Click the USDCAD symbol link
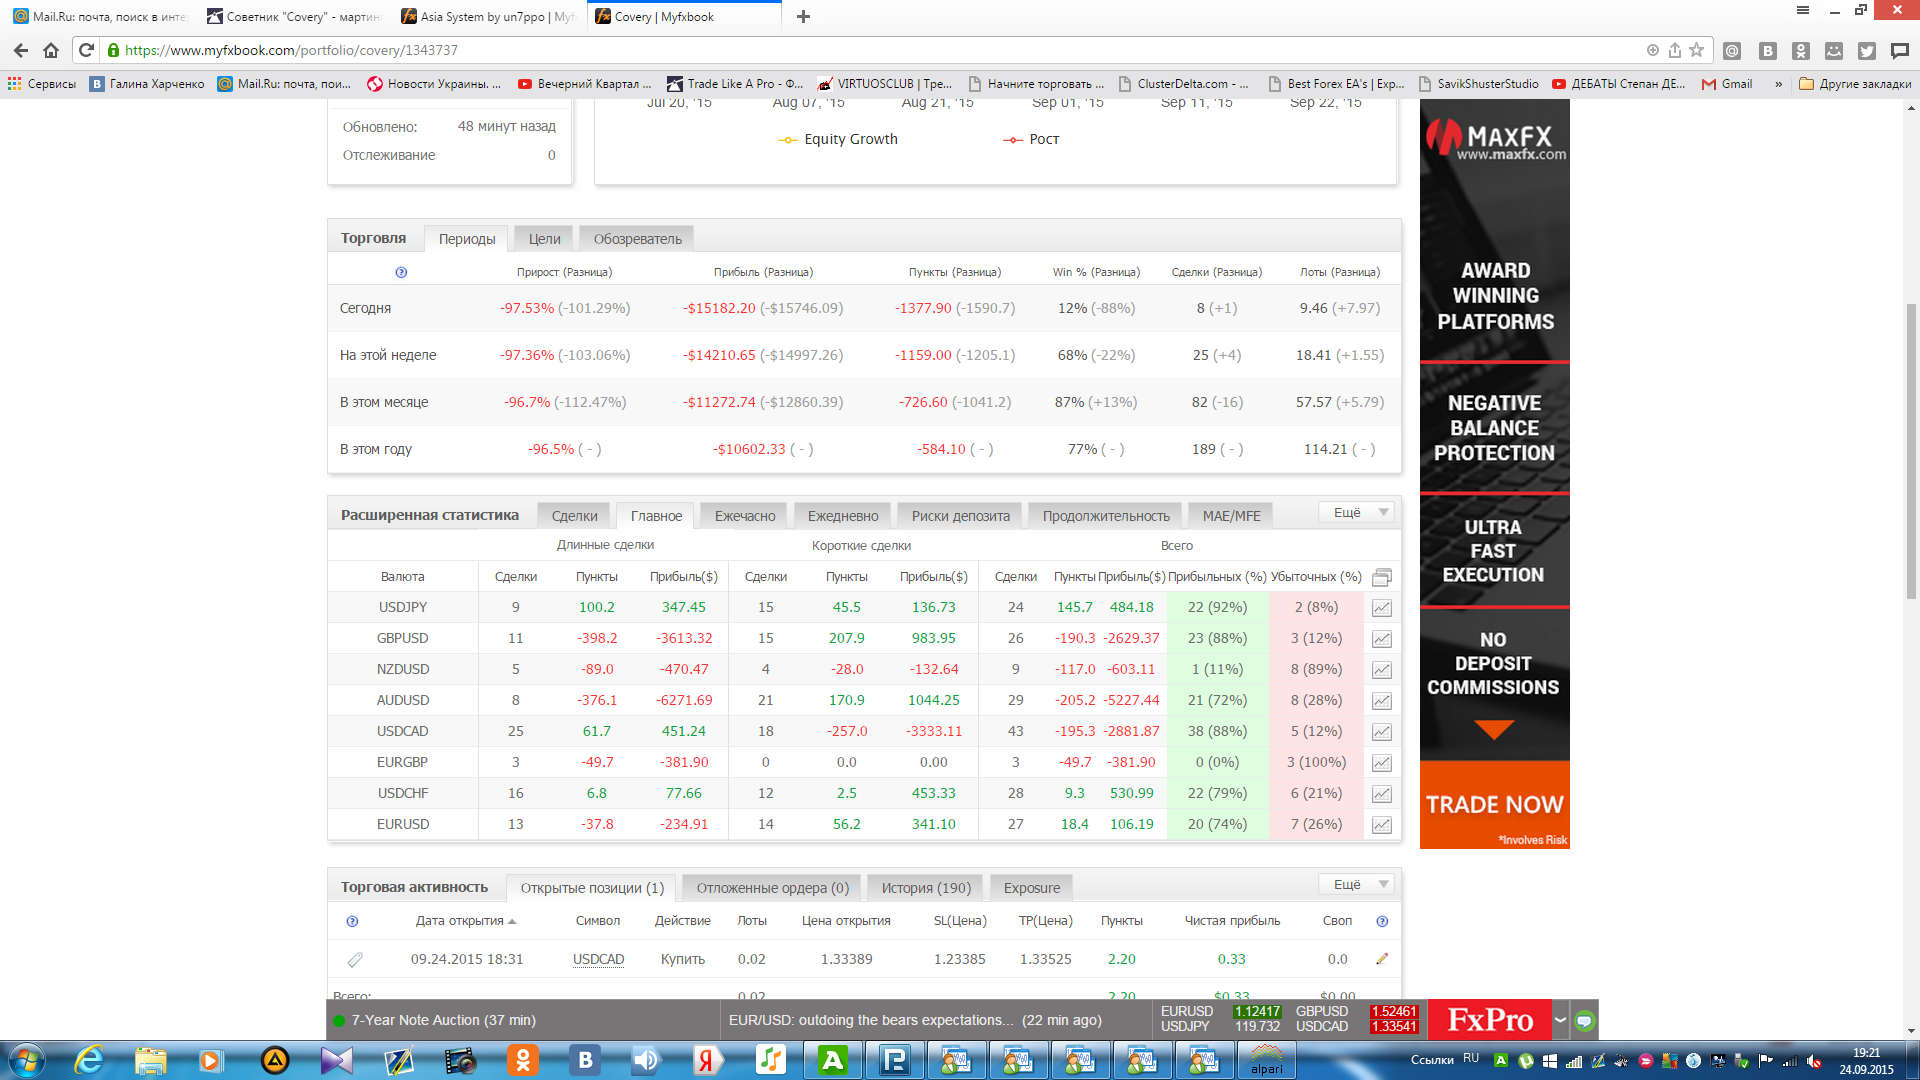The height and width of the screenshot is (1080, 1920). click(x=598, y=959)
